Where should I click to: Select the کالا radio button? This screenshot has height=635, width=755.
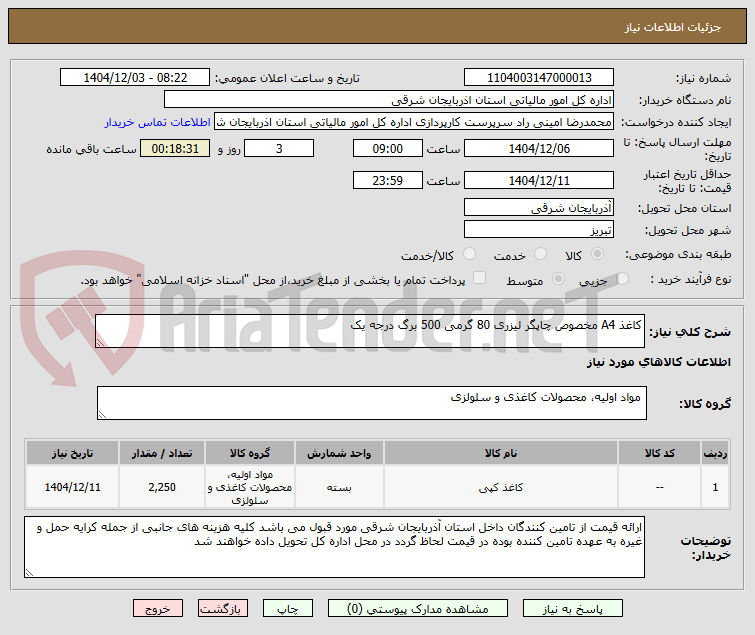(597, 254)
